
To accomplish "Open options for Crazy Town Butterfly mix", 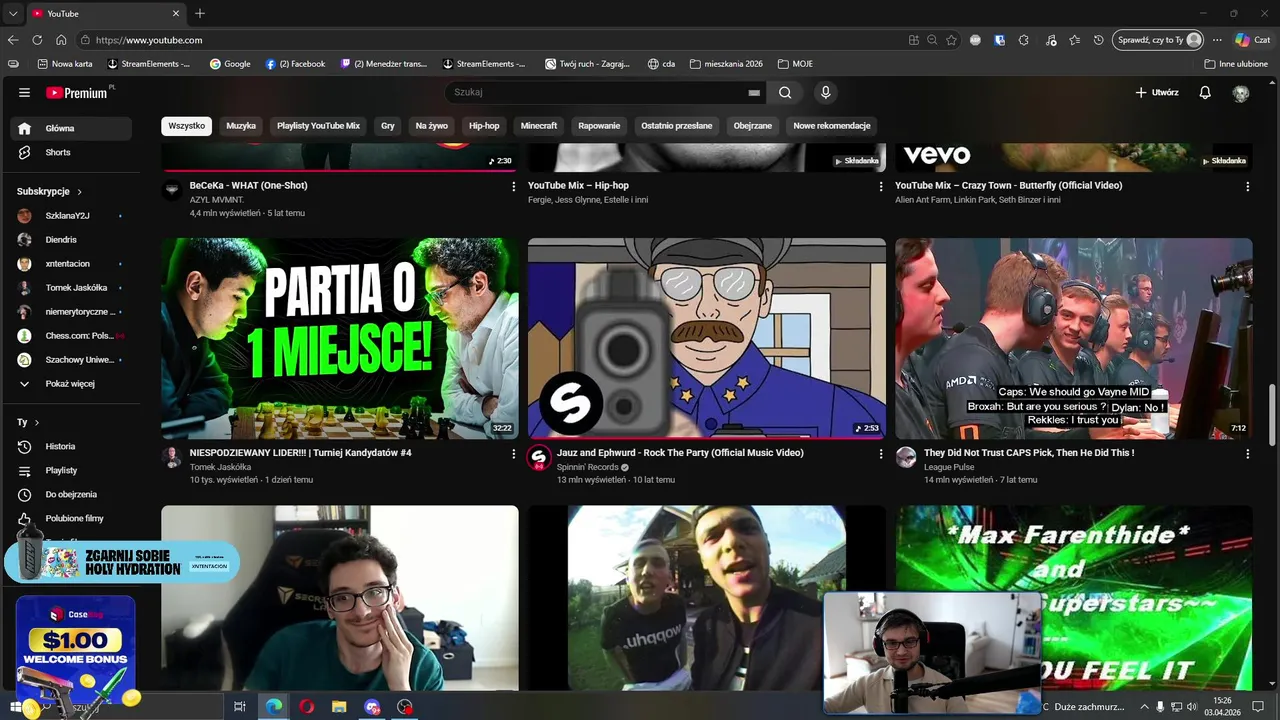I will coord(1247,187).
